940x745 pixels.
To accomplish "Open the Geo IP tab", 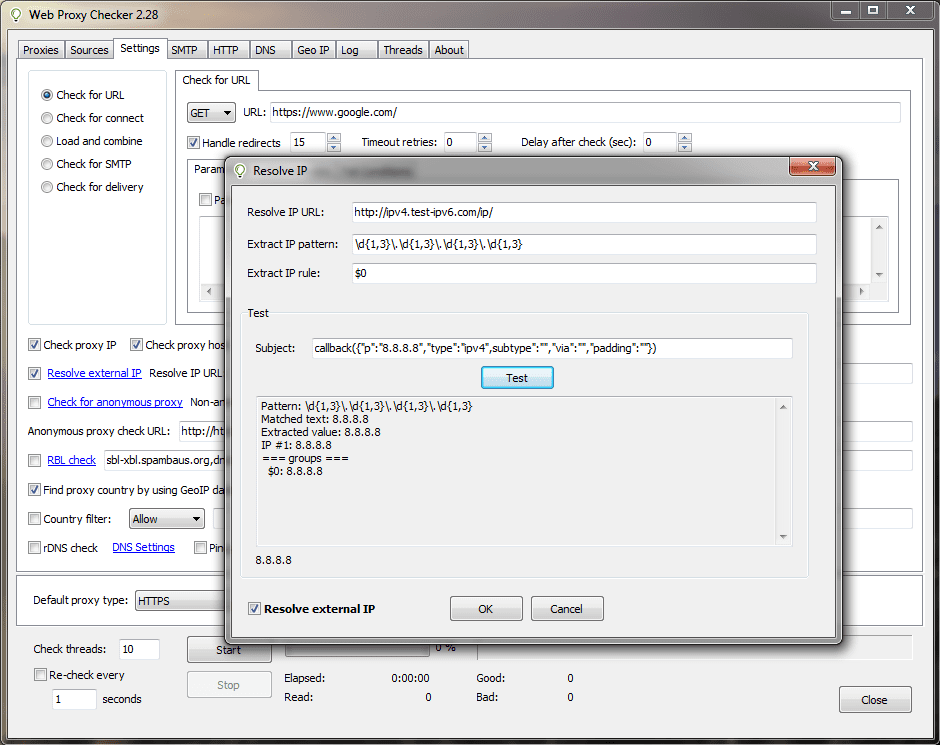I will point(313,50).
